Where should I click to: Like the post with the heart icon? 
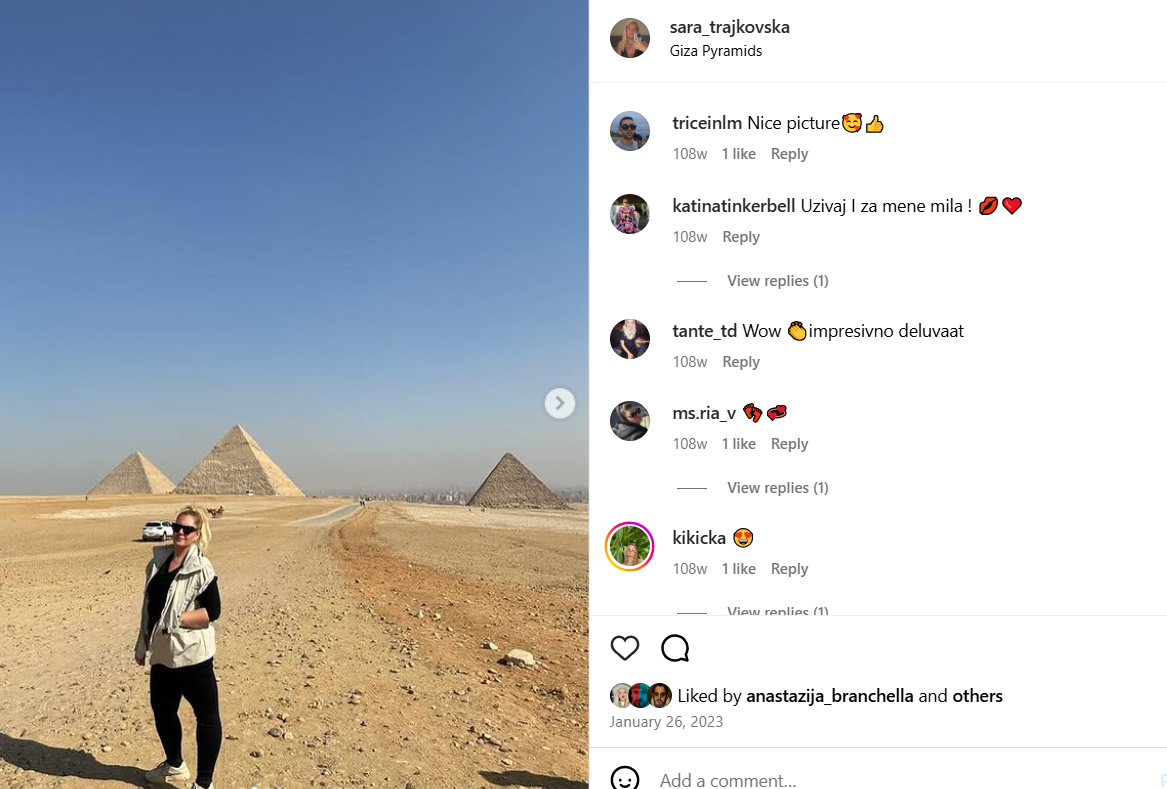coord(624,648)
